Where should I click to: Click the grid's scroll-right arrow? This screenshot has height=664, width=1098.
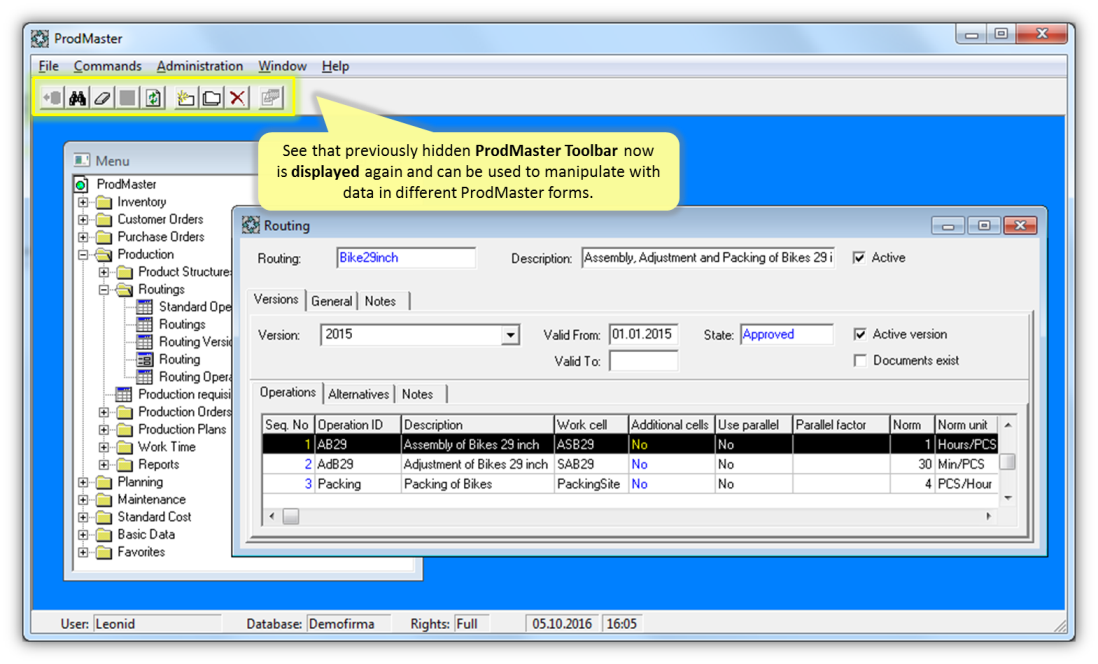[x=988, y=516]
